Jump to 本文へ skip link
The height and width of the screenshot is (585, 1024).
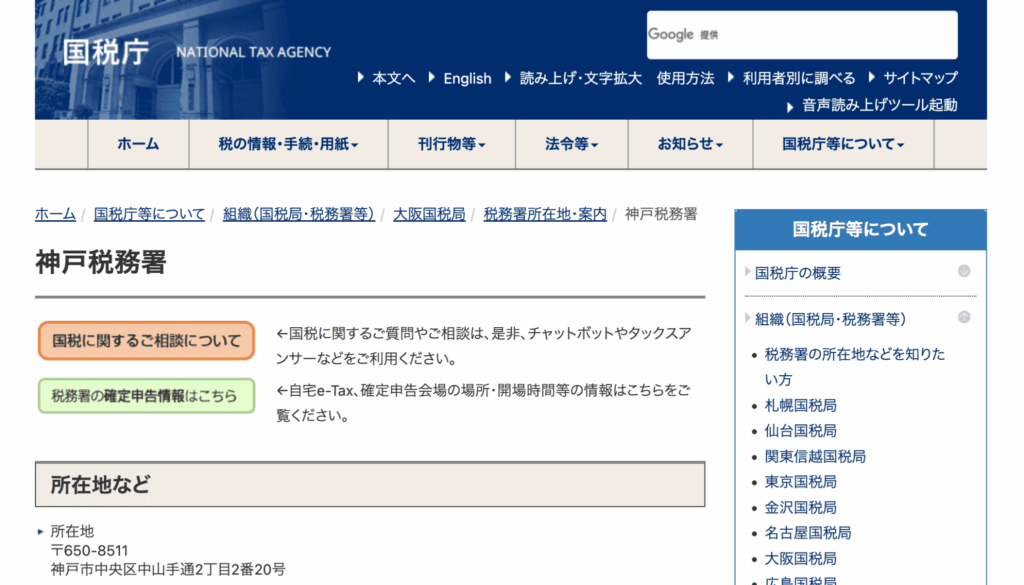[x=393, y=78]
